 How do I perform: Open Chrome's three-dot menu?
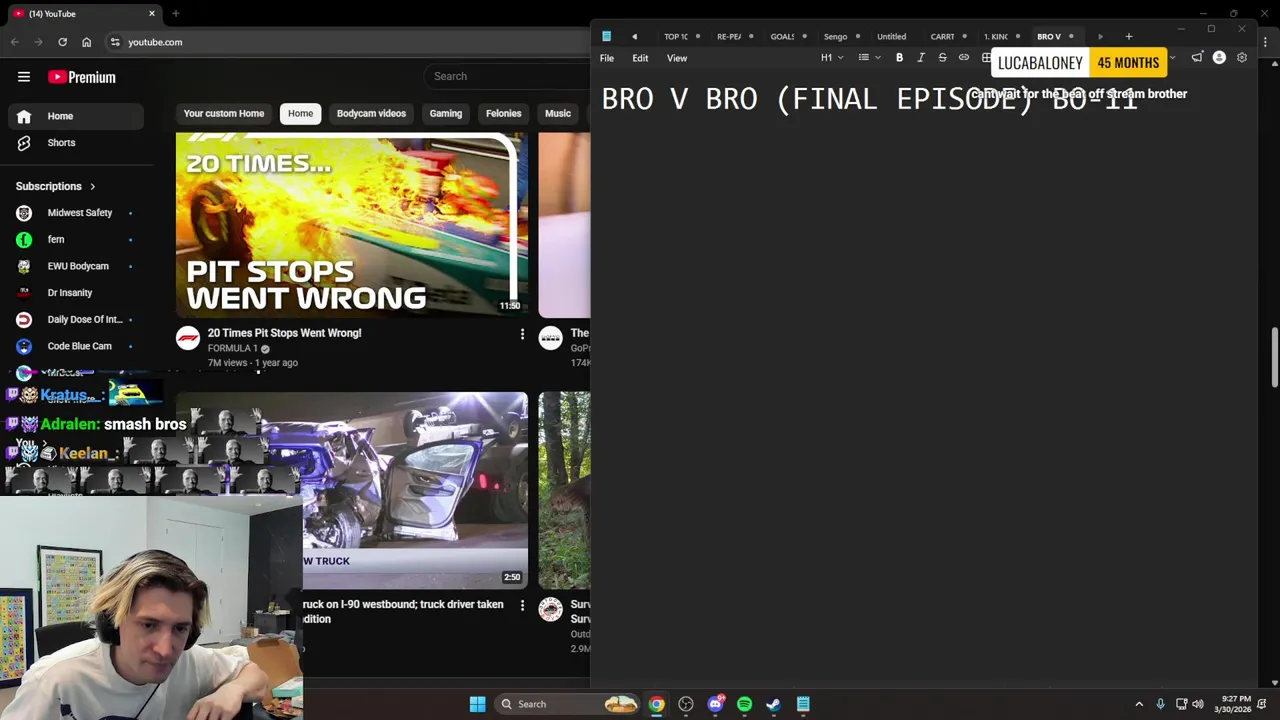(1266, 42)
